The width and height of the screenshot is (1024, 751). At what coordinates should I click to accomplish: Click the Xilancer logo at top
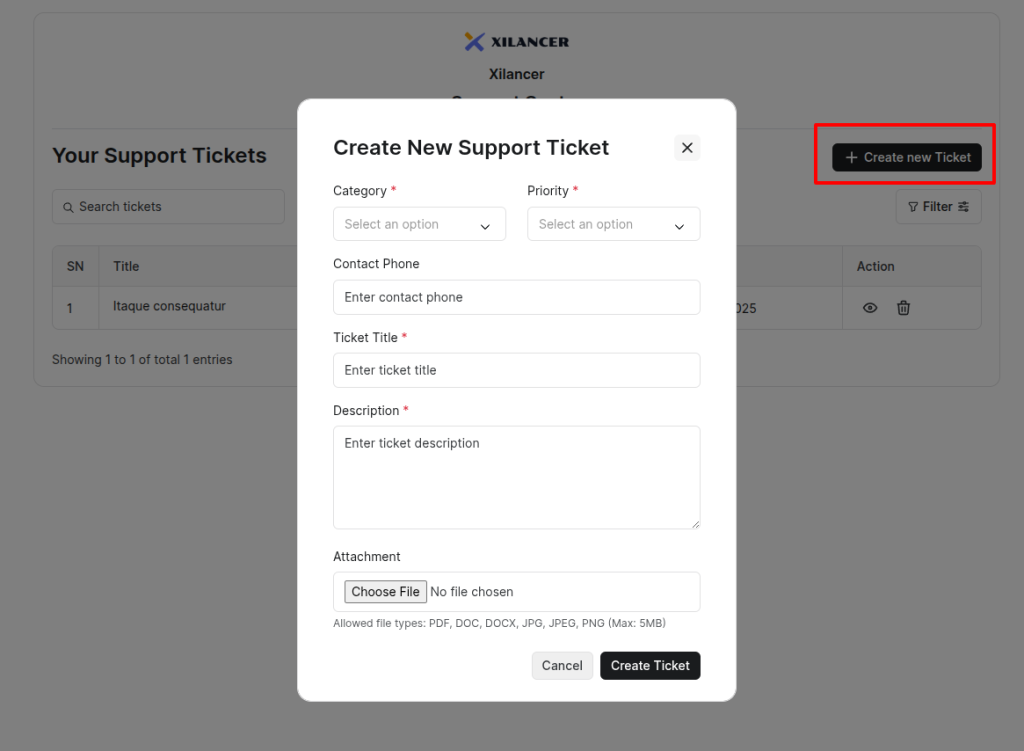tap(516, 42)
